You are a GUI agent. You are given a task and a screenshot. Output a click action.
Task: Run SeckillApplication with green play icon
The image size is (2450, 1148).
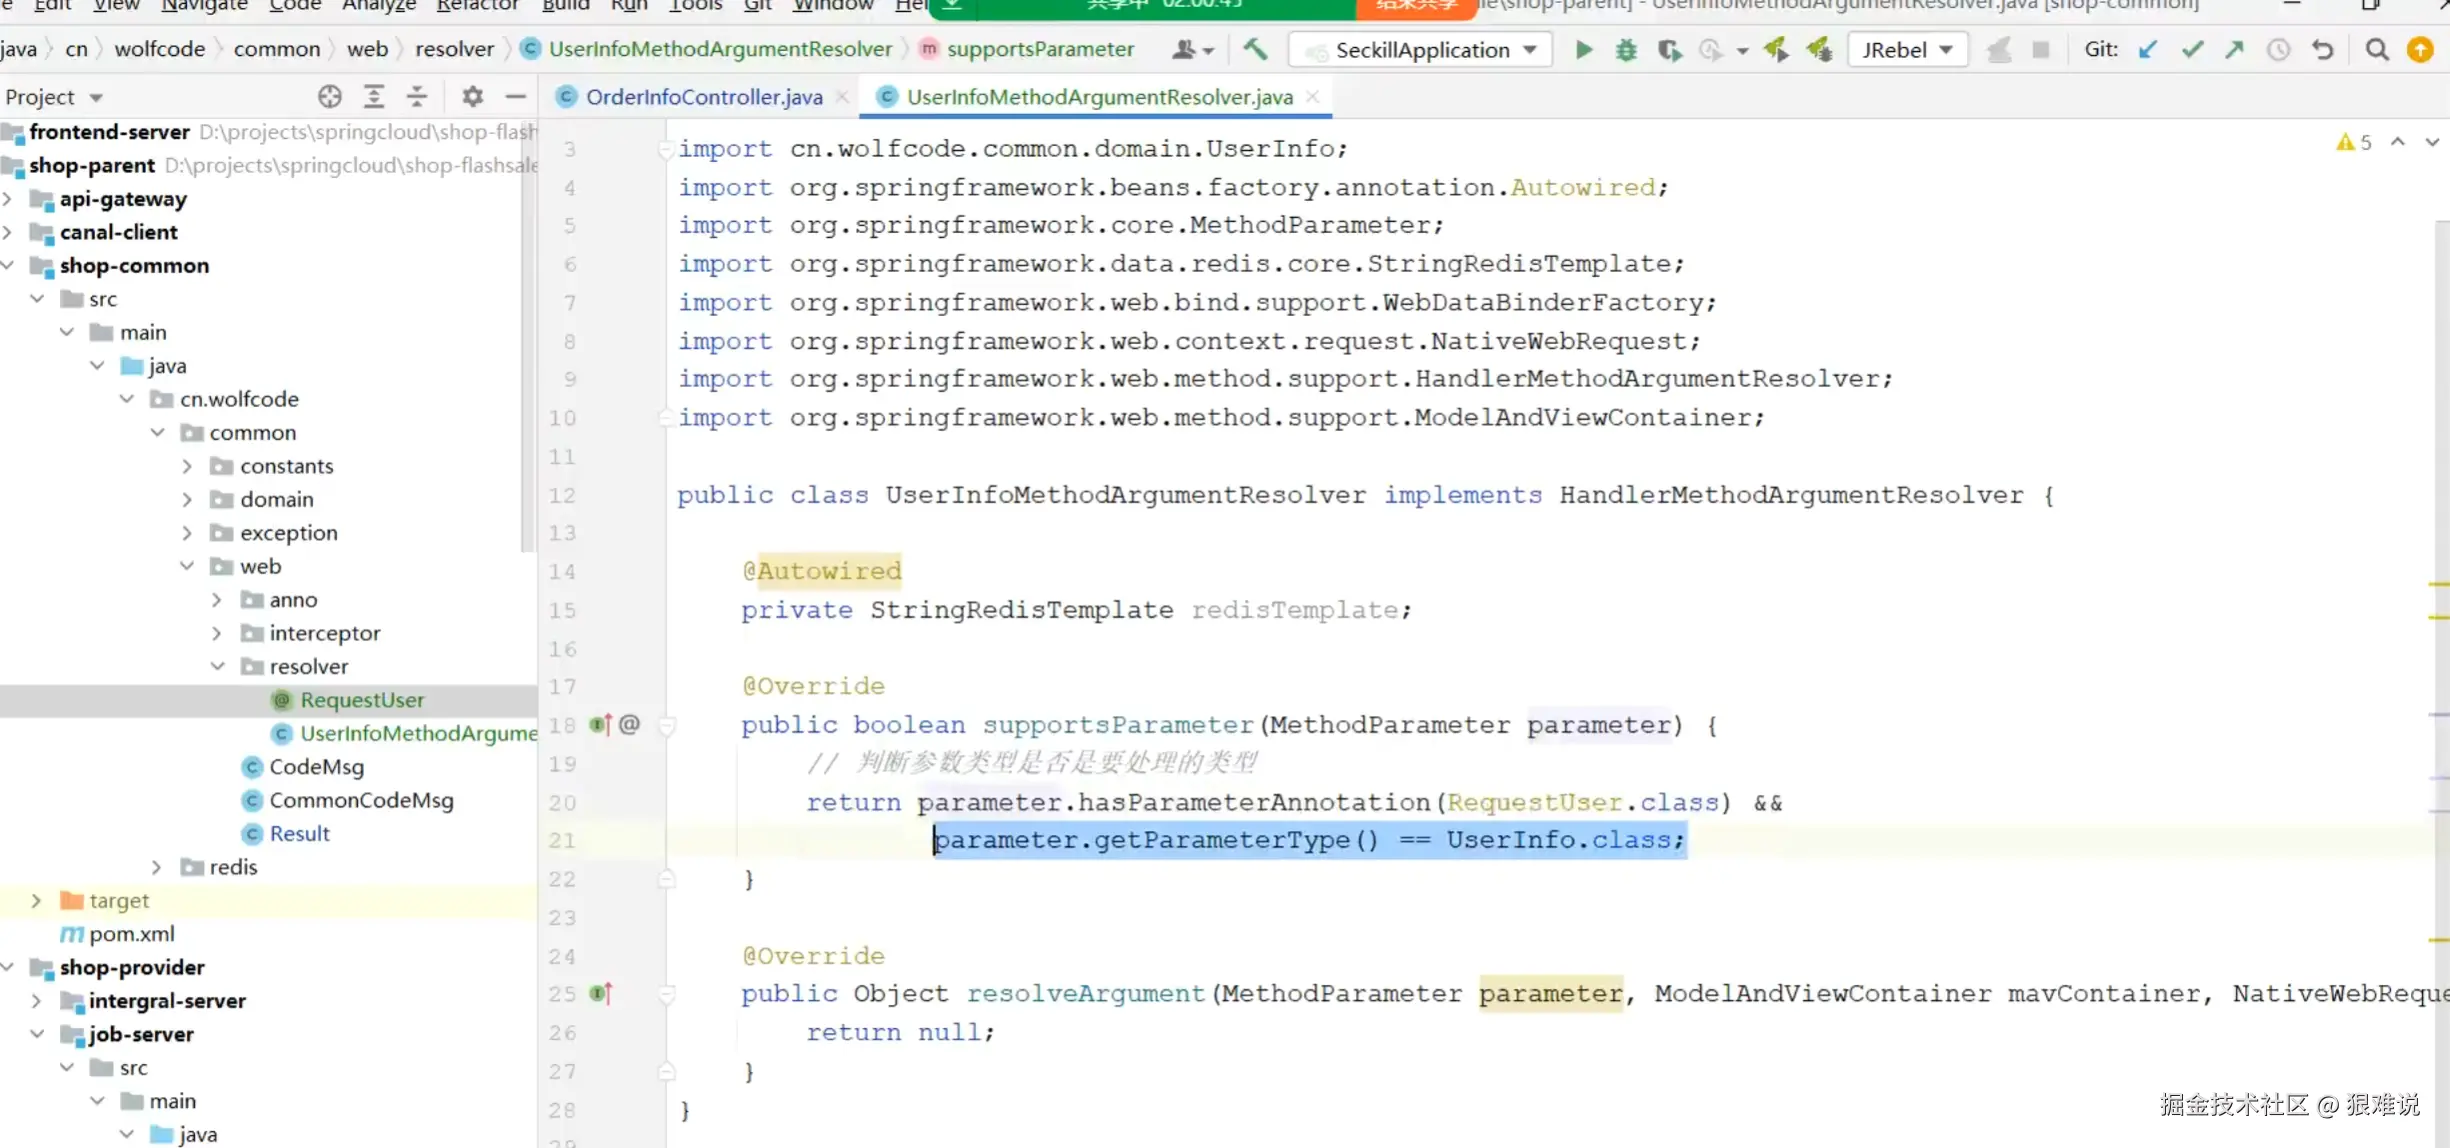[x=1583, y=49]
